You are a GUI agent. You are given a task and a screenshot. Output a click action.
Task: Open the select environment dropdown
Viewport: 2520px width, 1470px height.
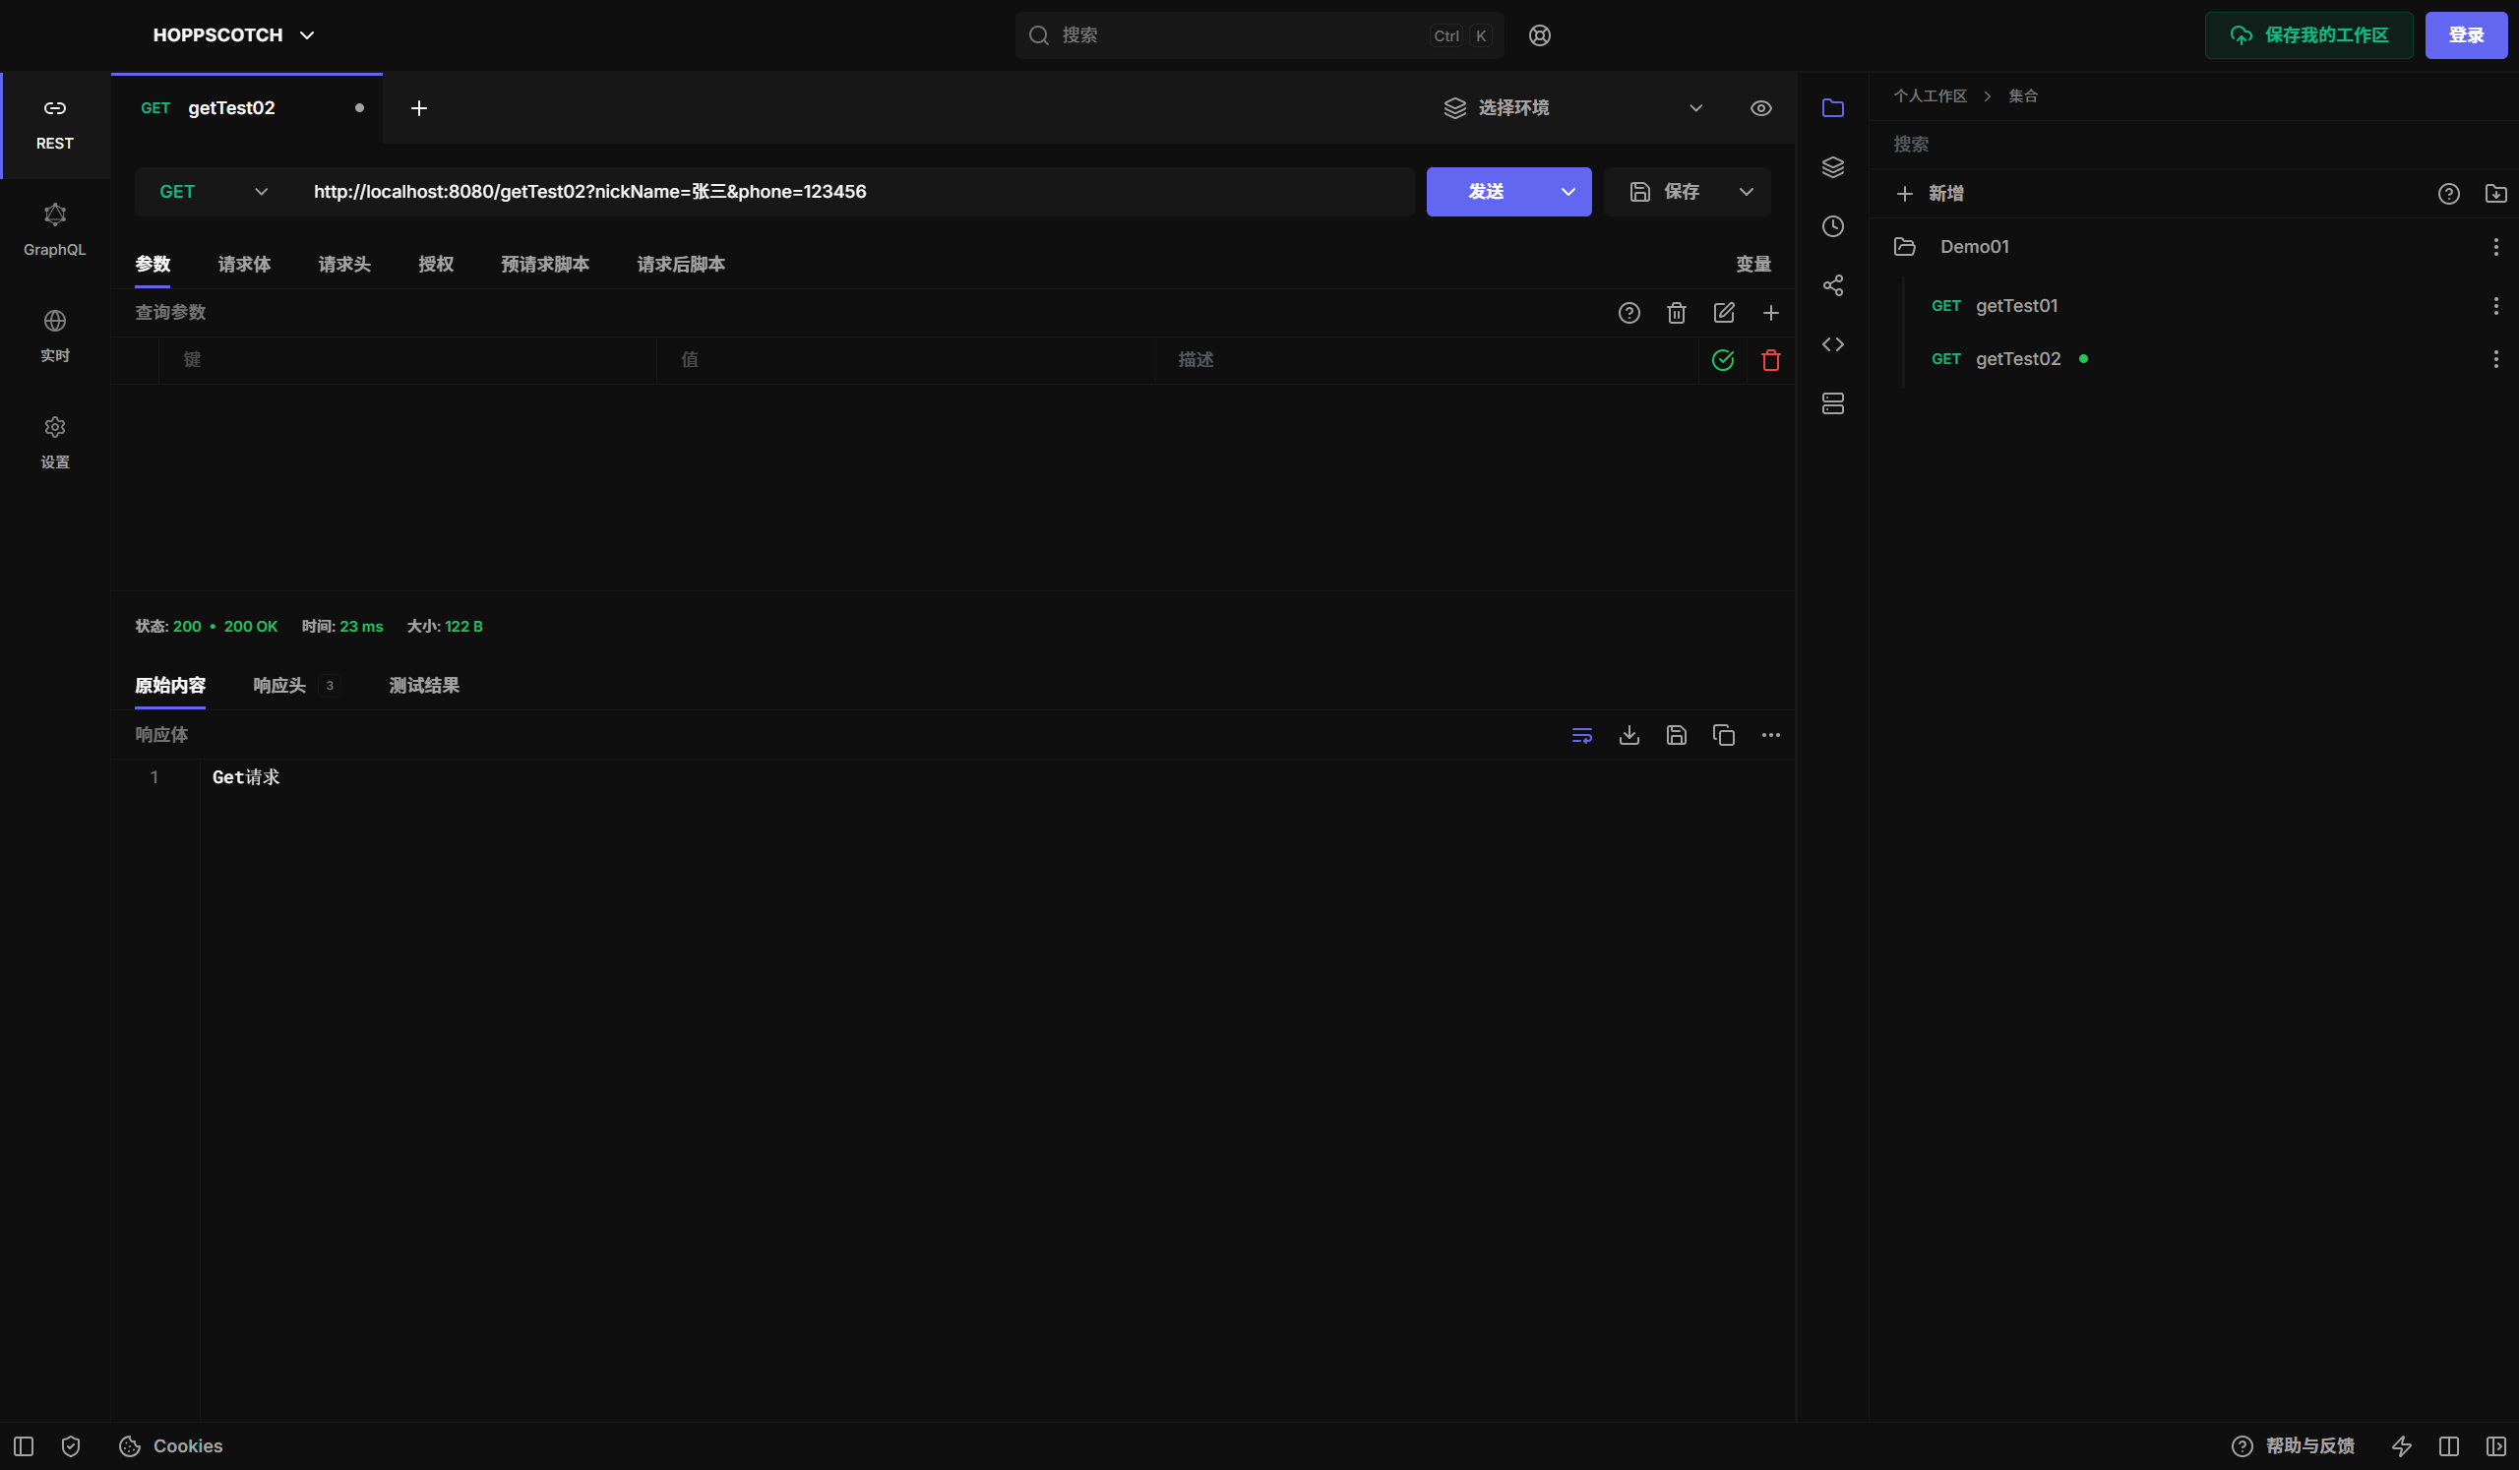click(1574, 108)
